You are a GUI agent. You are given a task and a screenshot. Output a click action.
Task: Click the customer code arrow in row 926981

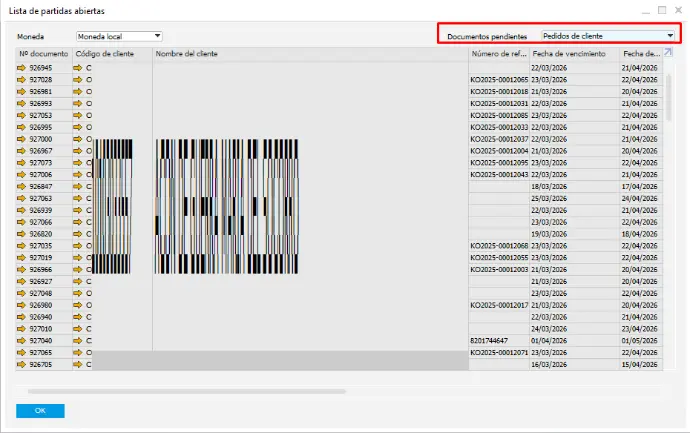78,91
